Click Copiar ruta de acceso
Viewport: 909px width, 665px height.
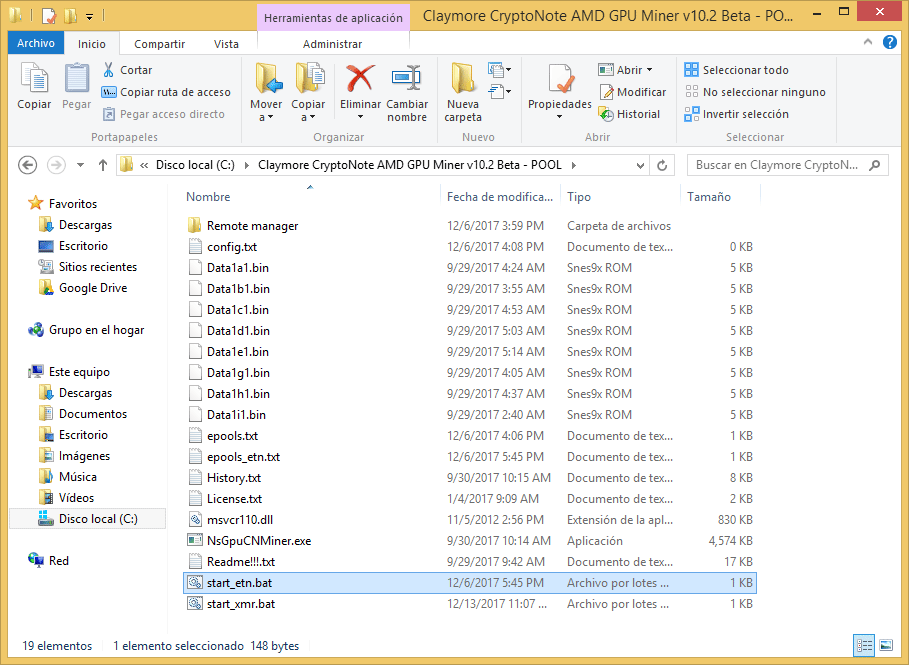[166, 92]
